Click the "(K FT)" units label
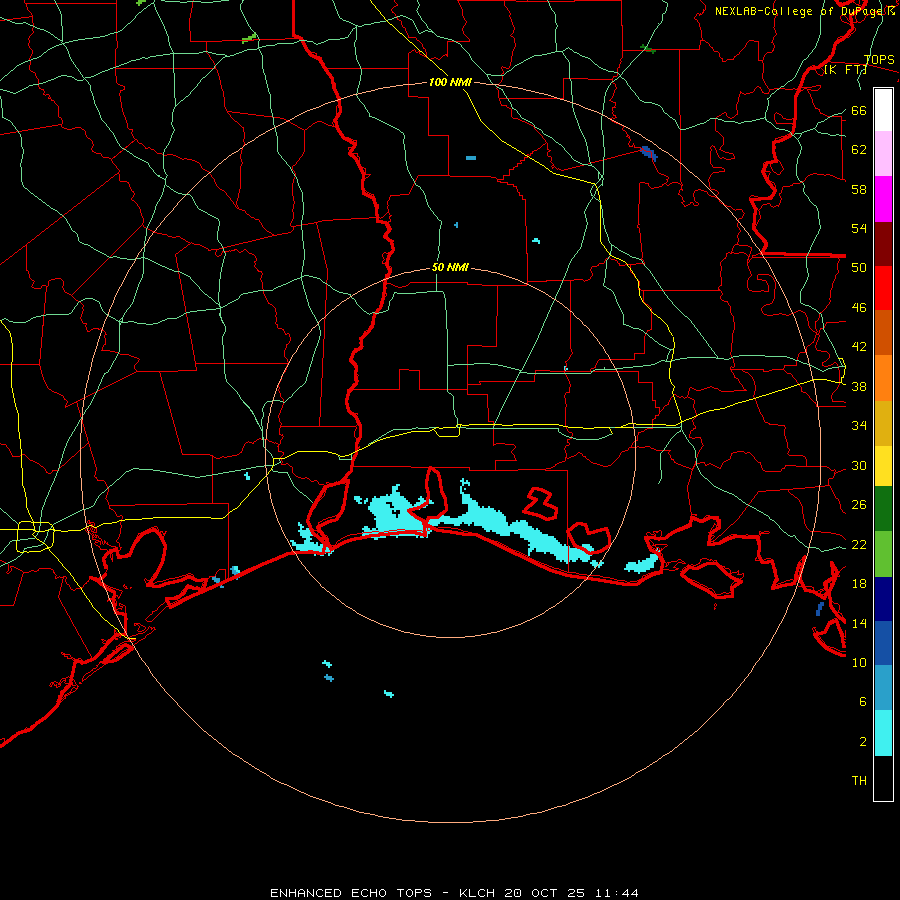 click(845, 70)
